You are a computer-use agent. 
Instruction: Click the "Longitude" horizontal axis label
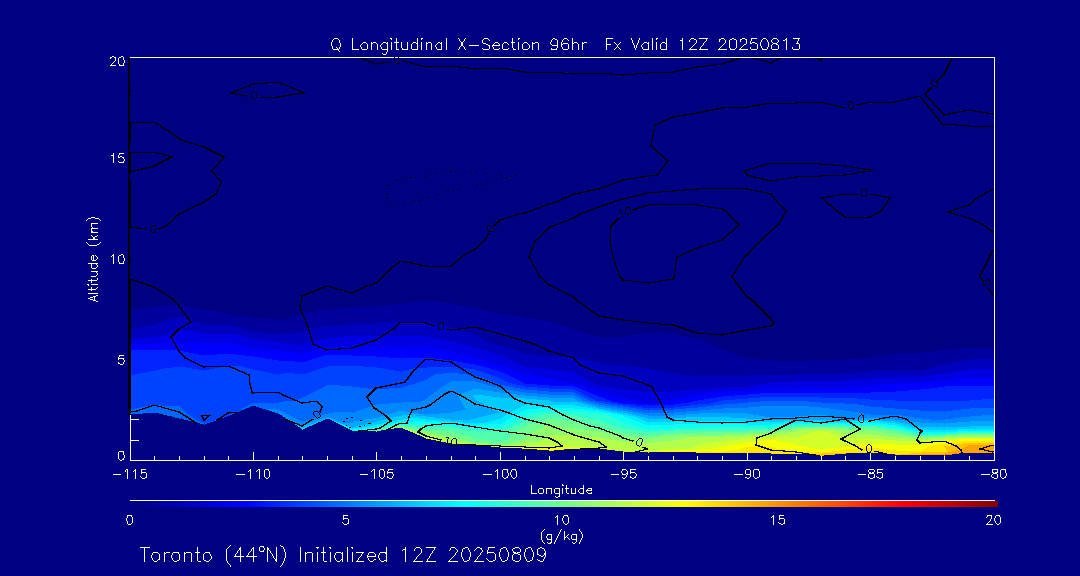[x=561, y=490]
